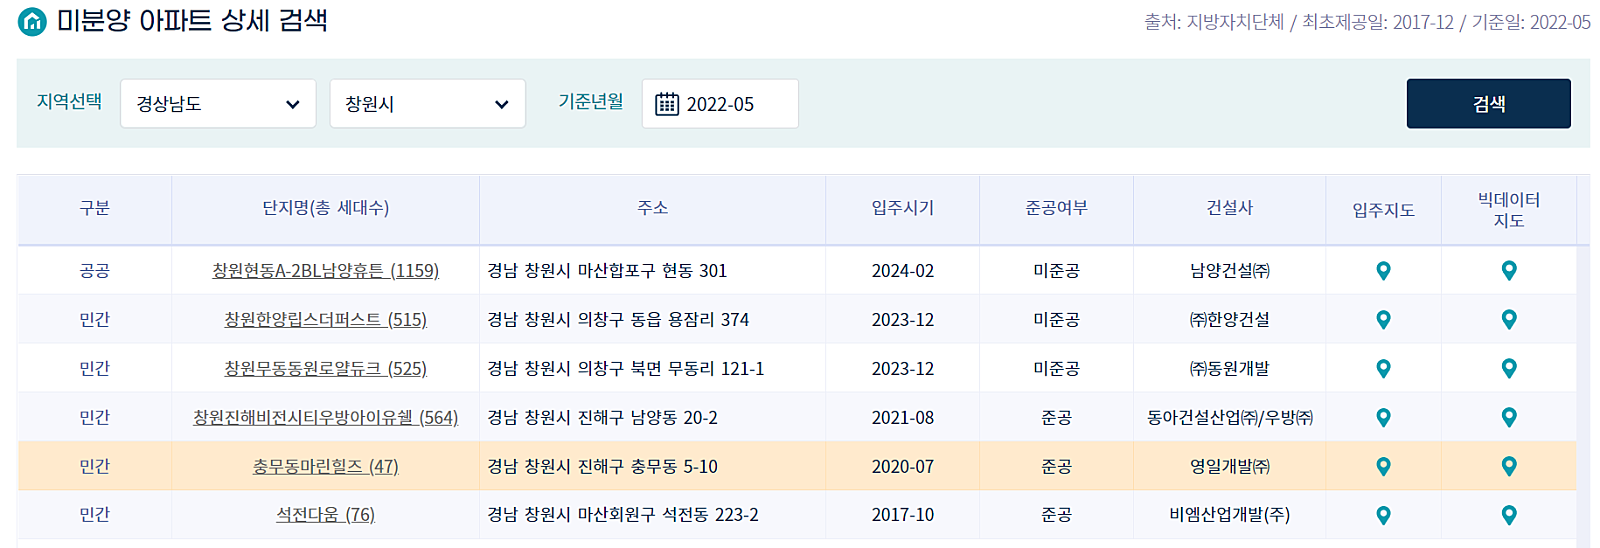Click builder 동아건설산업㈜/우방㈜ cell

(x=1230, y=418)
